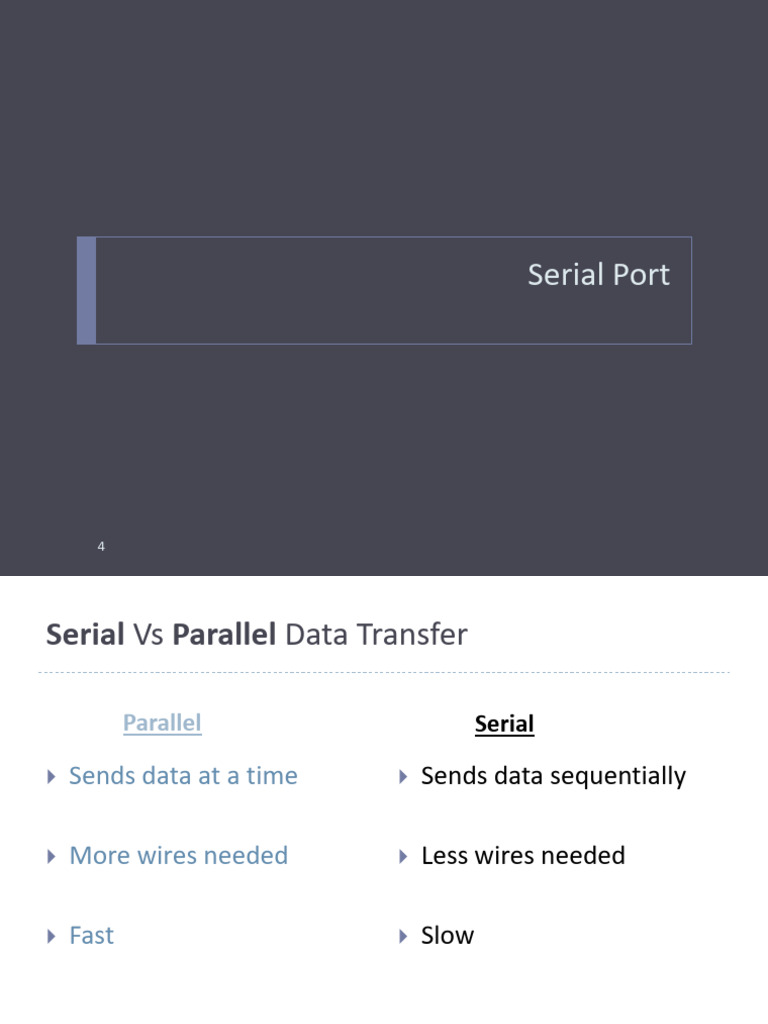Viewport: 768px width, 1024px height.
Task: Click the bullet arrow beside "More wires needed"
Action: [x=52, y=857]
